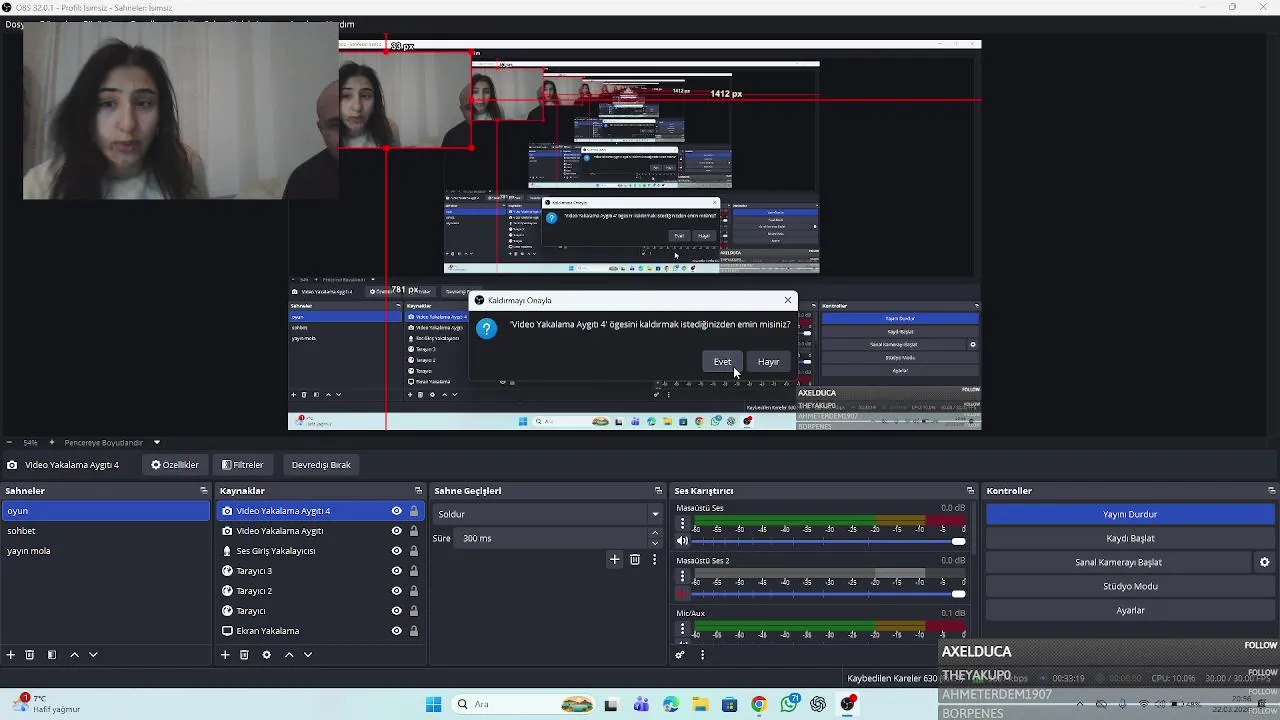
Task: Enable Stüdyo Modu
Action: (1130, 586)
